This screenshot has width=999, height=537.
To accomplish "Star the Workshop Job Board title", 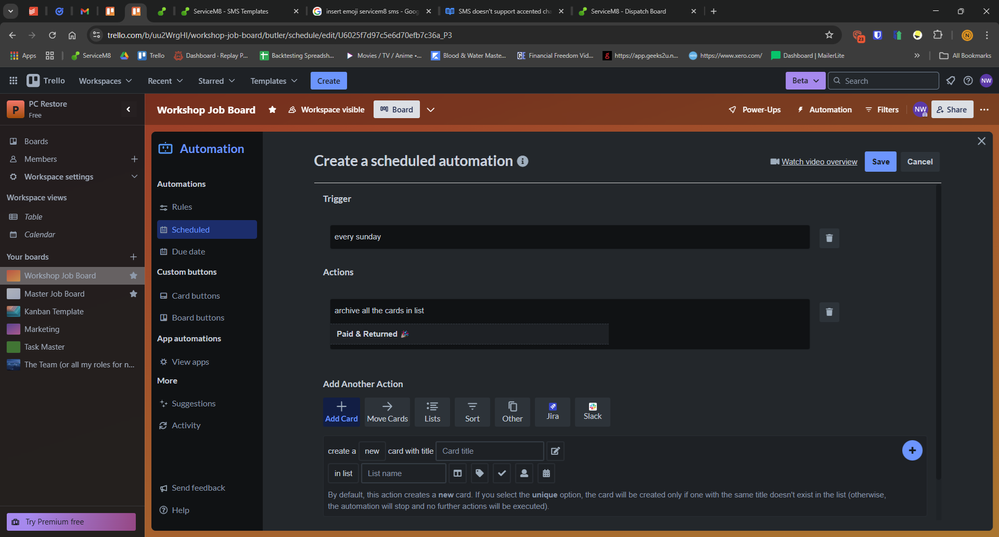I will coord(272,110).
